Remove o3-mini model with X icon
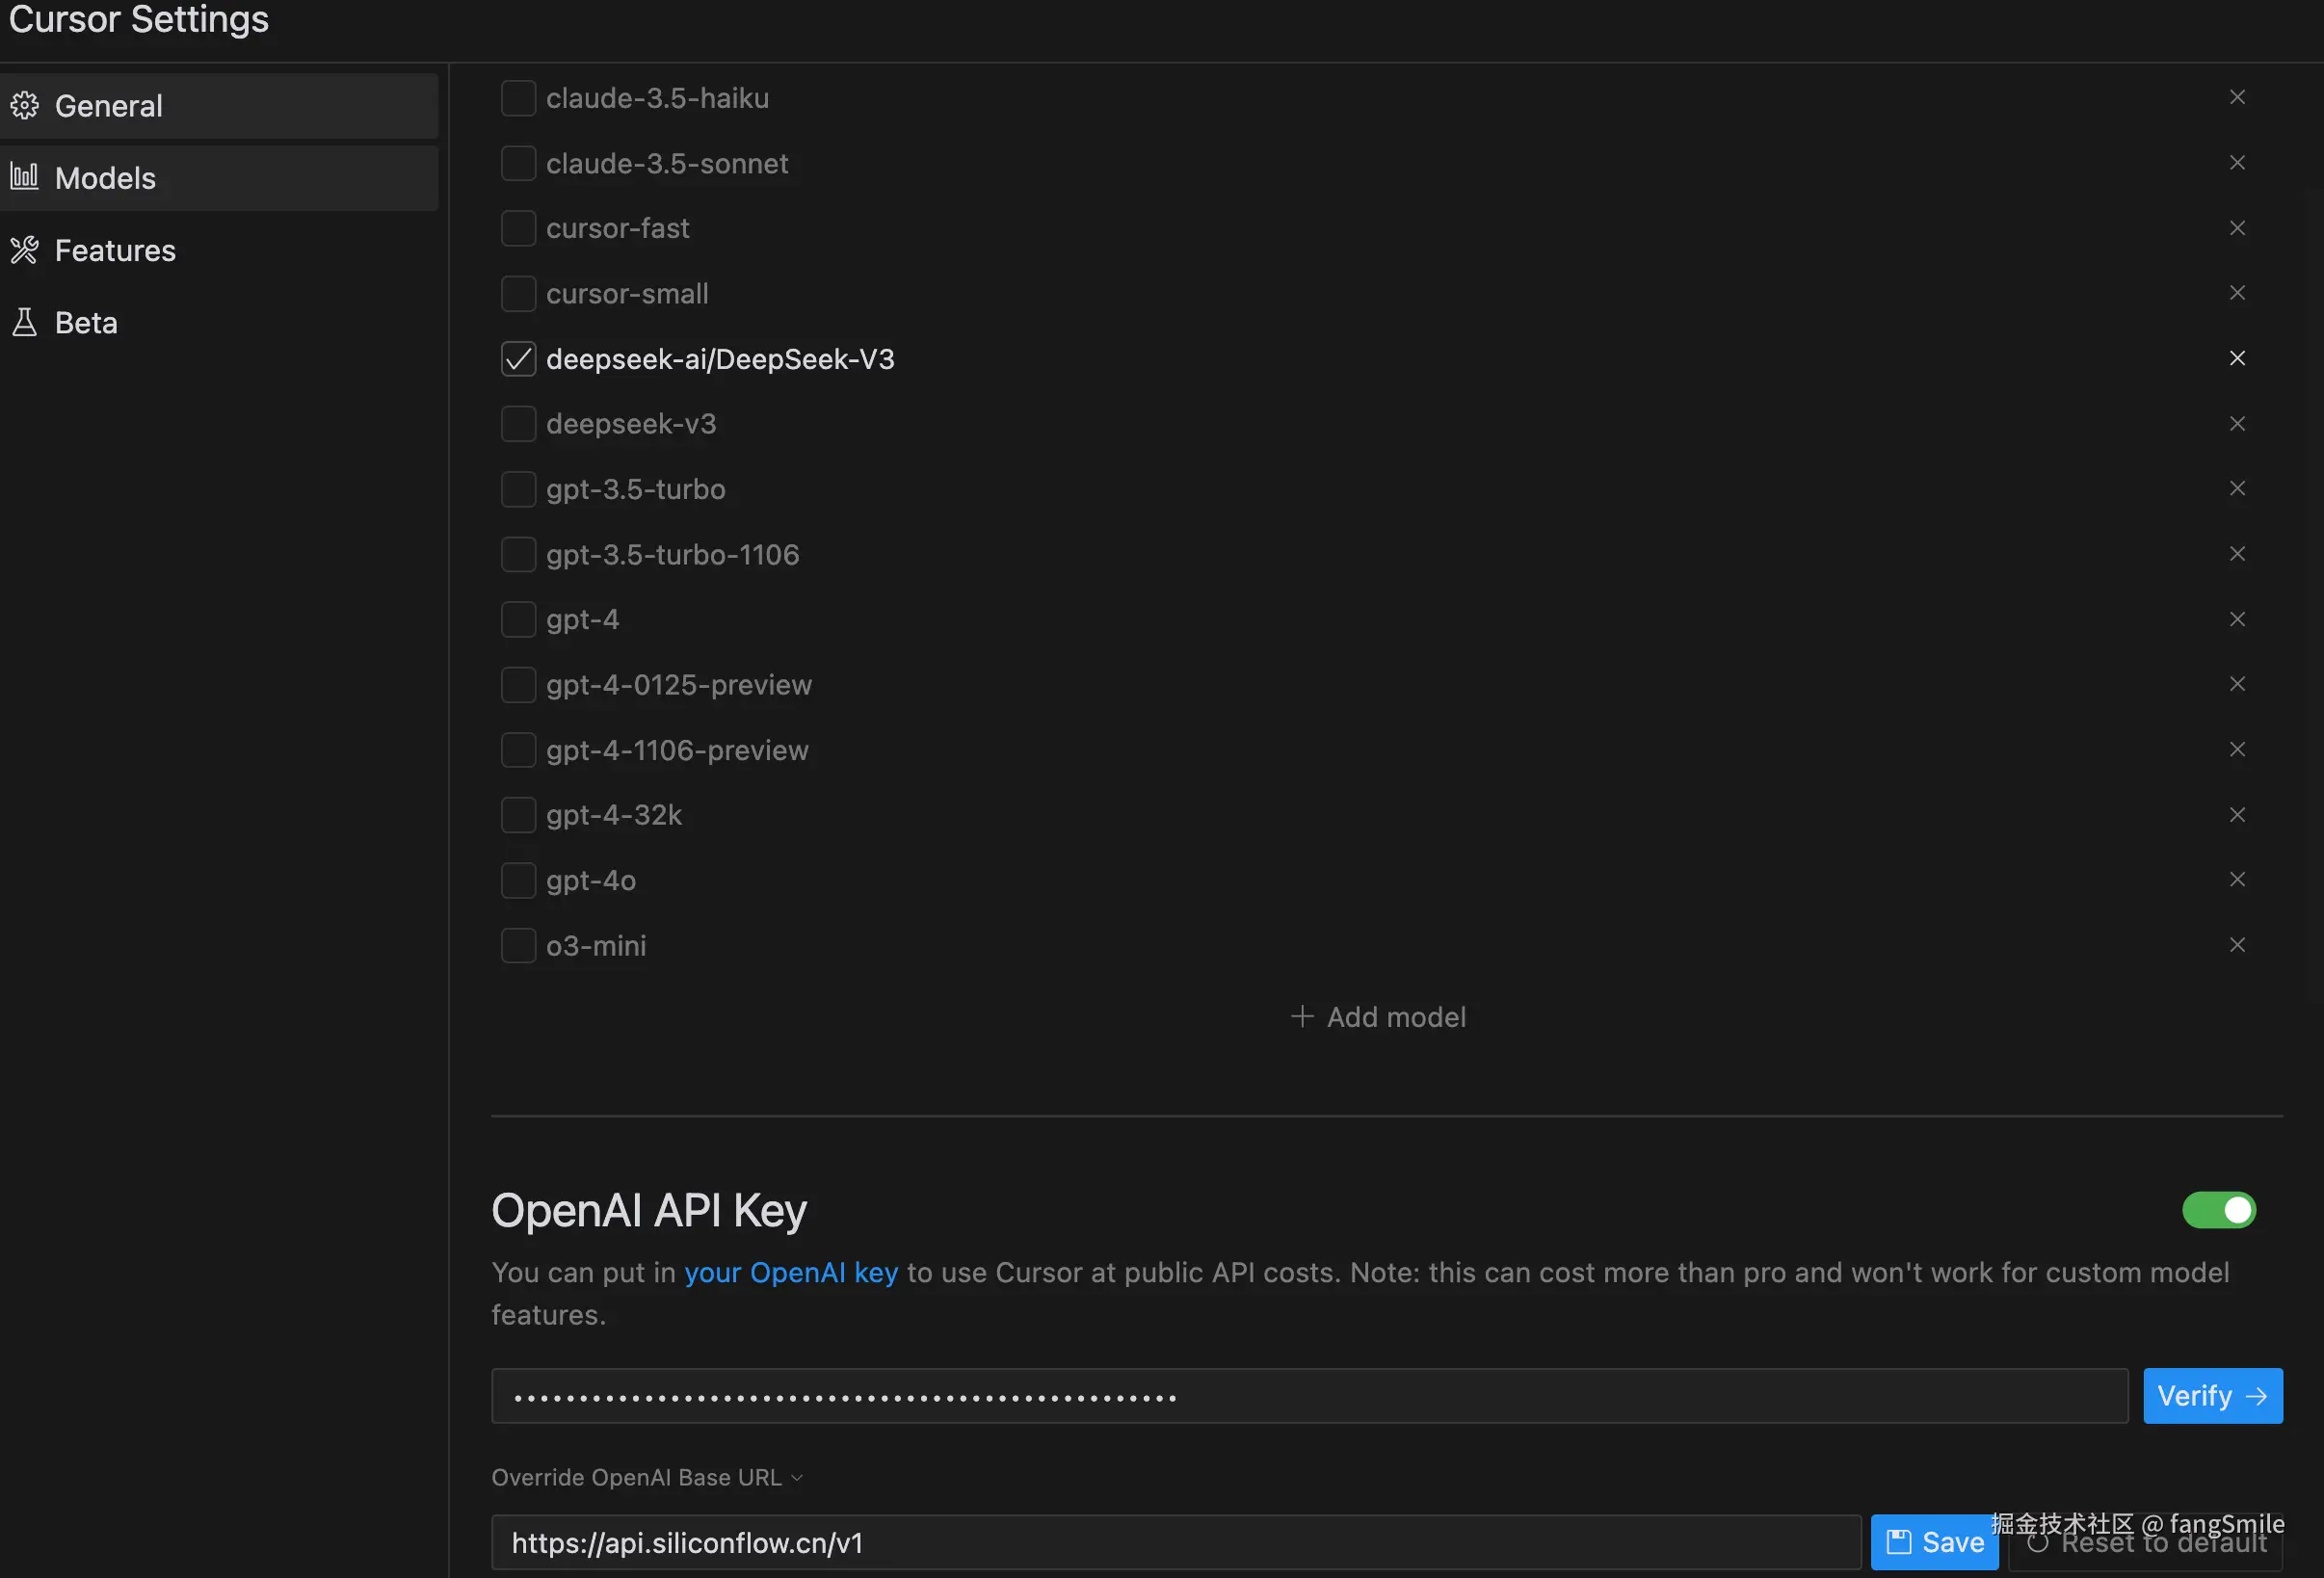This screenshot has height=1578, width=2324. [2237, 945]
